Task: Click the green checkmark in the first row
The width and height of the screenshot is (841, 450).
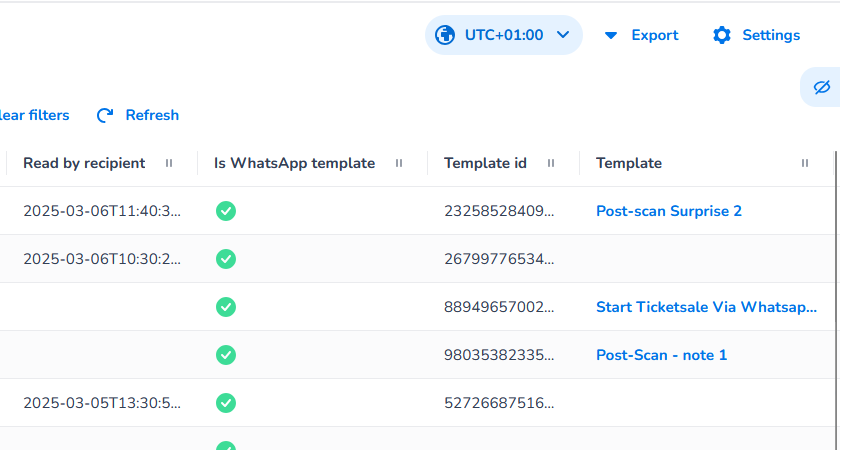Action: 226,211
